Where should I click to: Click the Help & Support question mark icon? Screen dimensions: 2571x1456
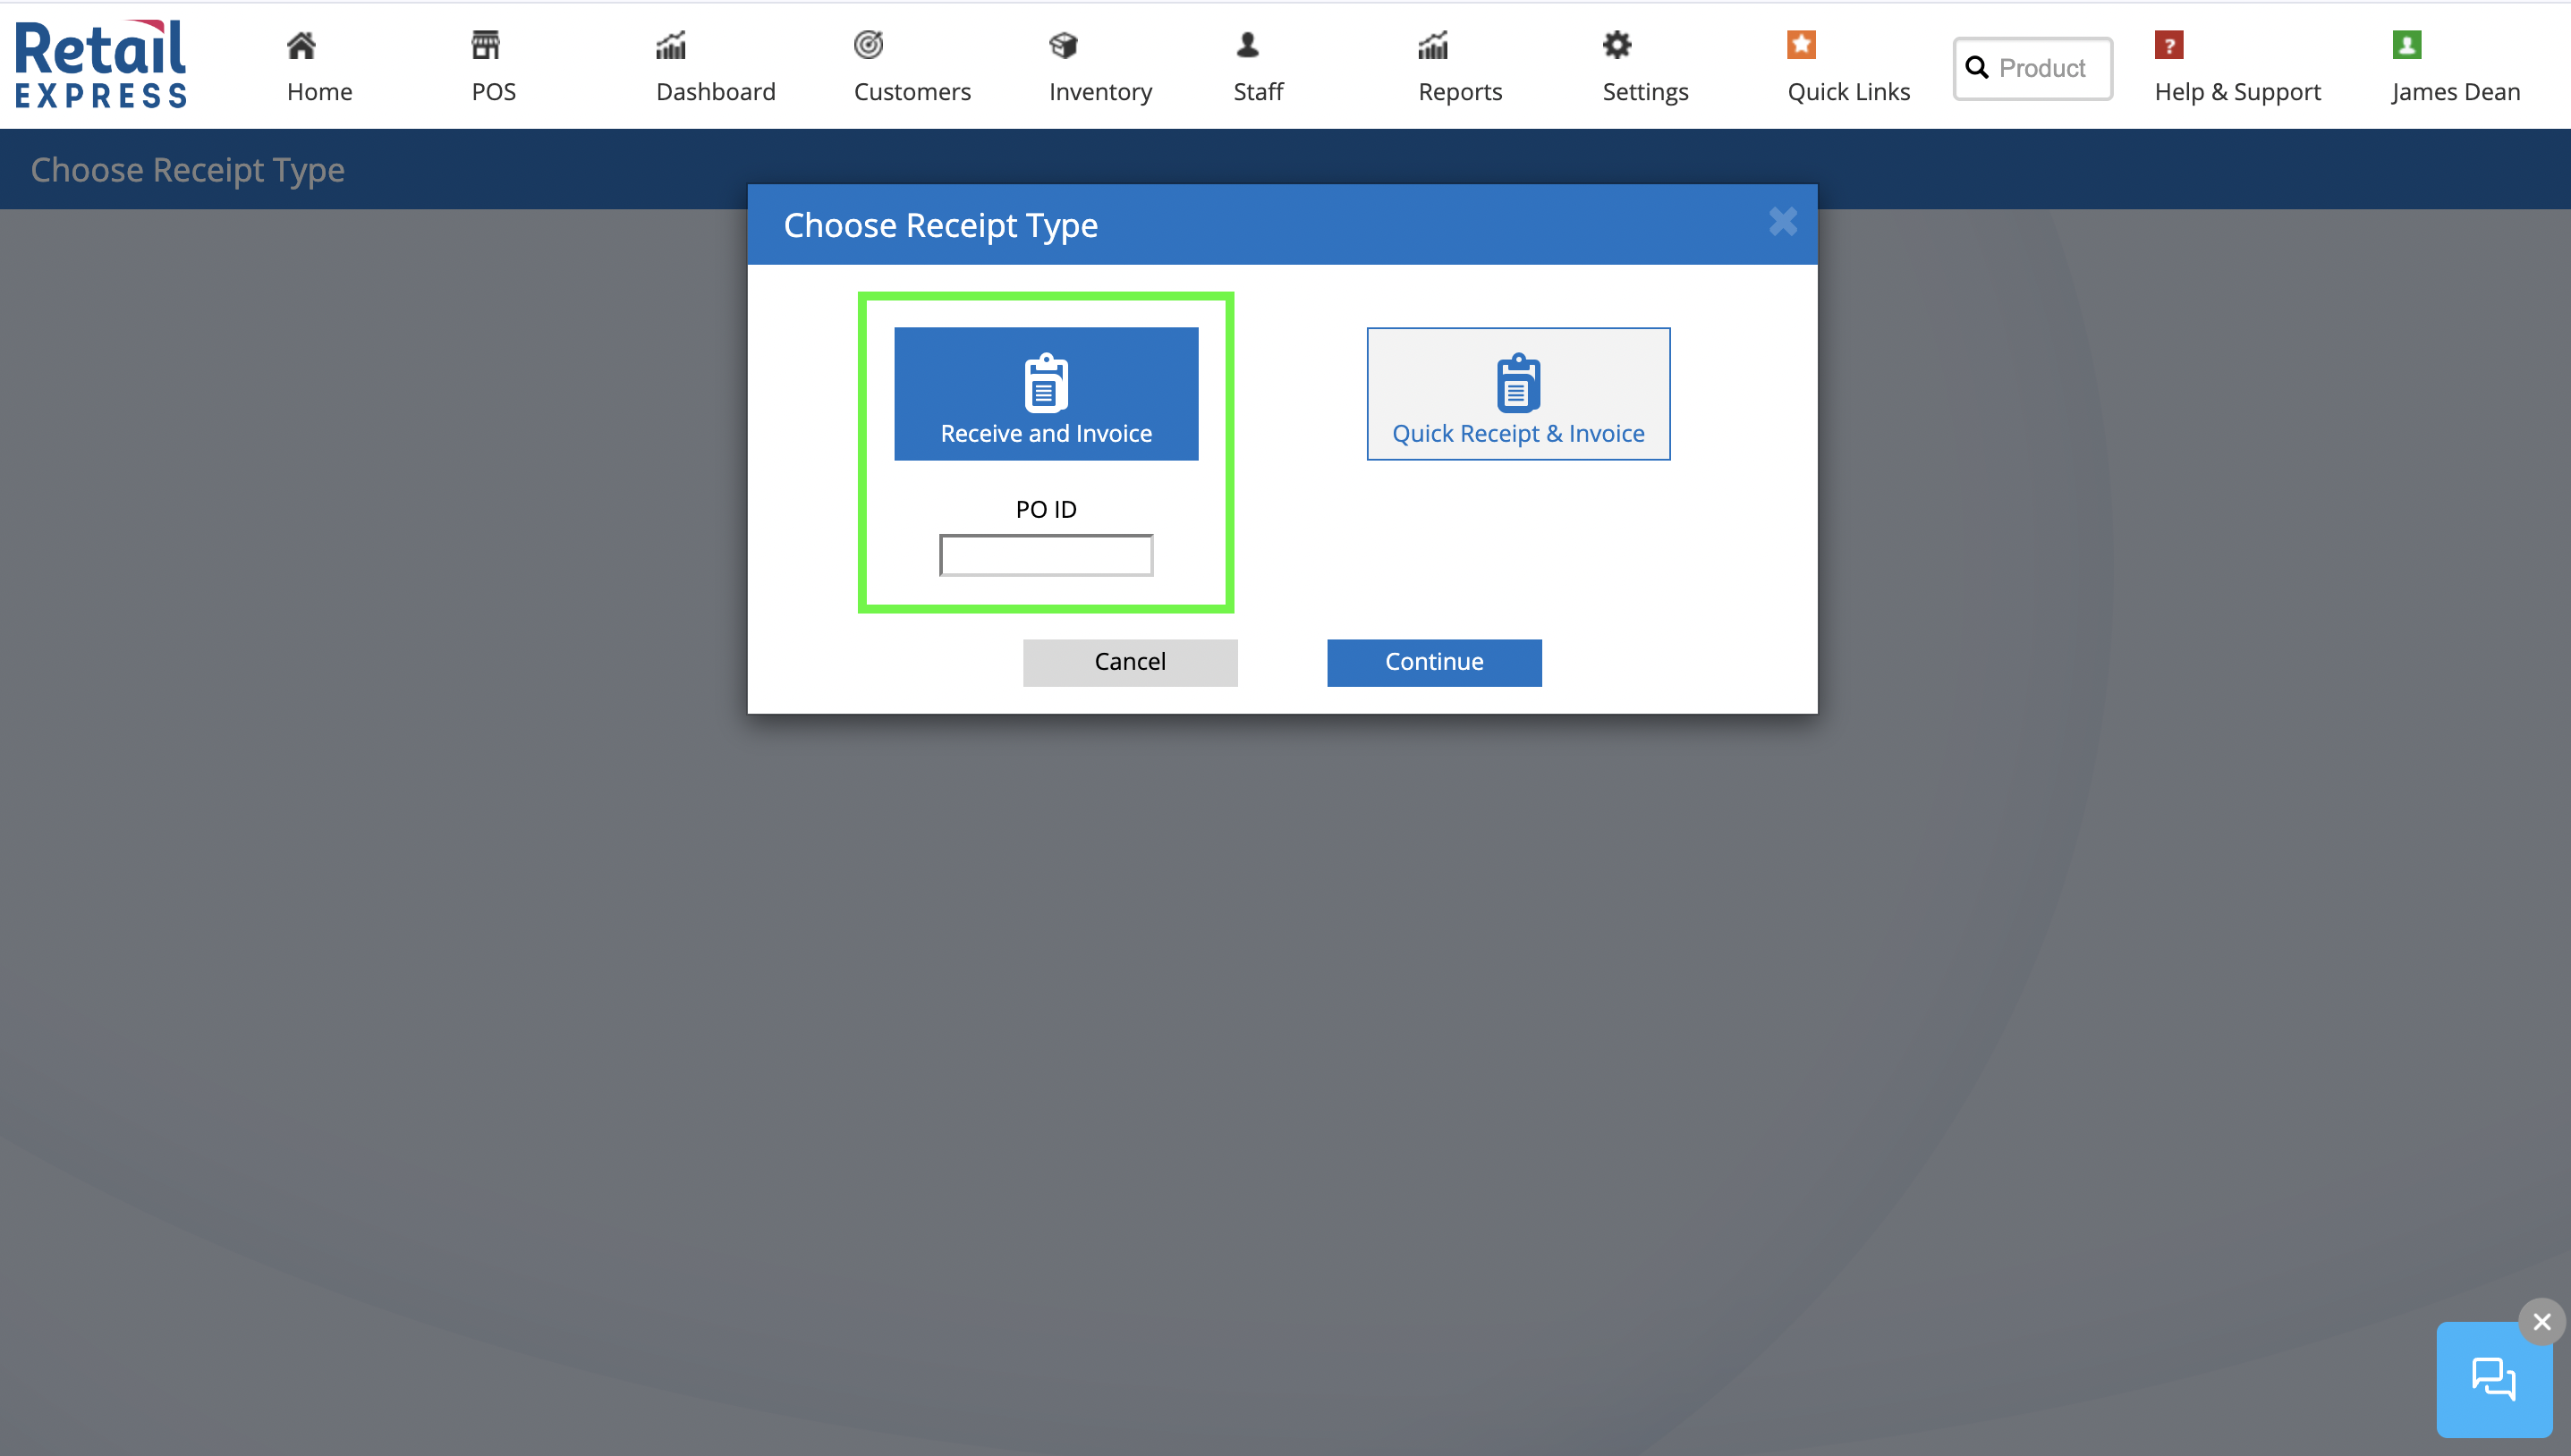2169,45
